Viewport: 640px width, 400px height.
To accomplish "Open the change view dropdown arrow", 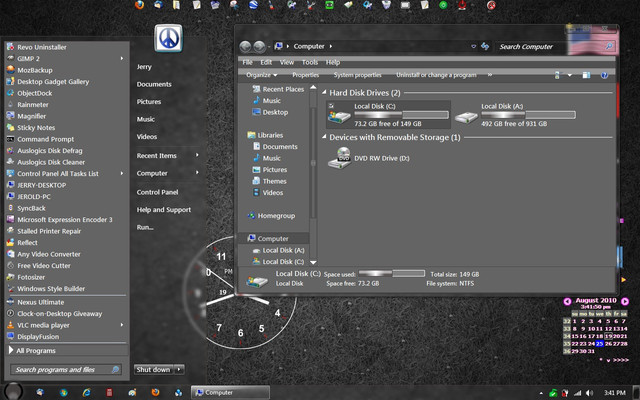I will coord(569,75).
